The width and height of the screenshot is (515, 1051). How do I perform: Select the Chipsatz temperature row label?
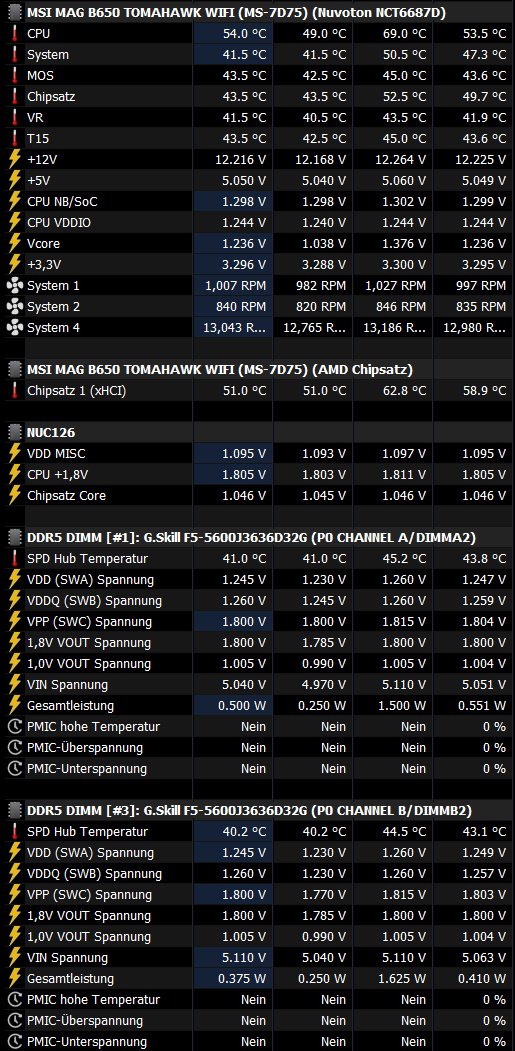pyautogui.click(x=52, y=97)
